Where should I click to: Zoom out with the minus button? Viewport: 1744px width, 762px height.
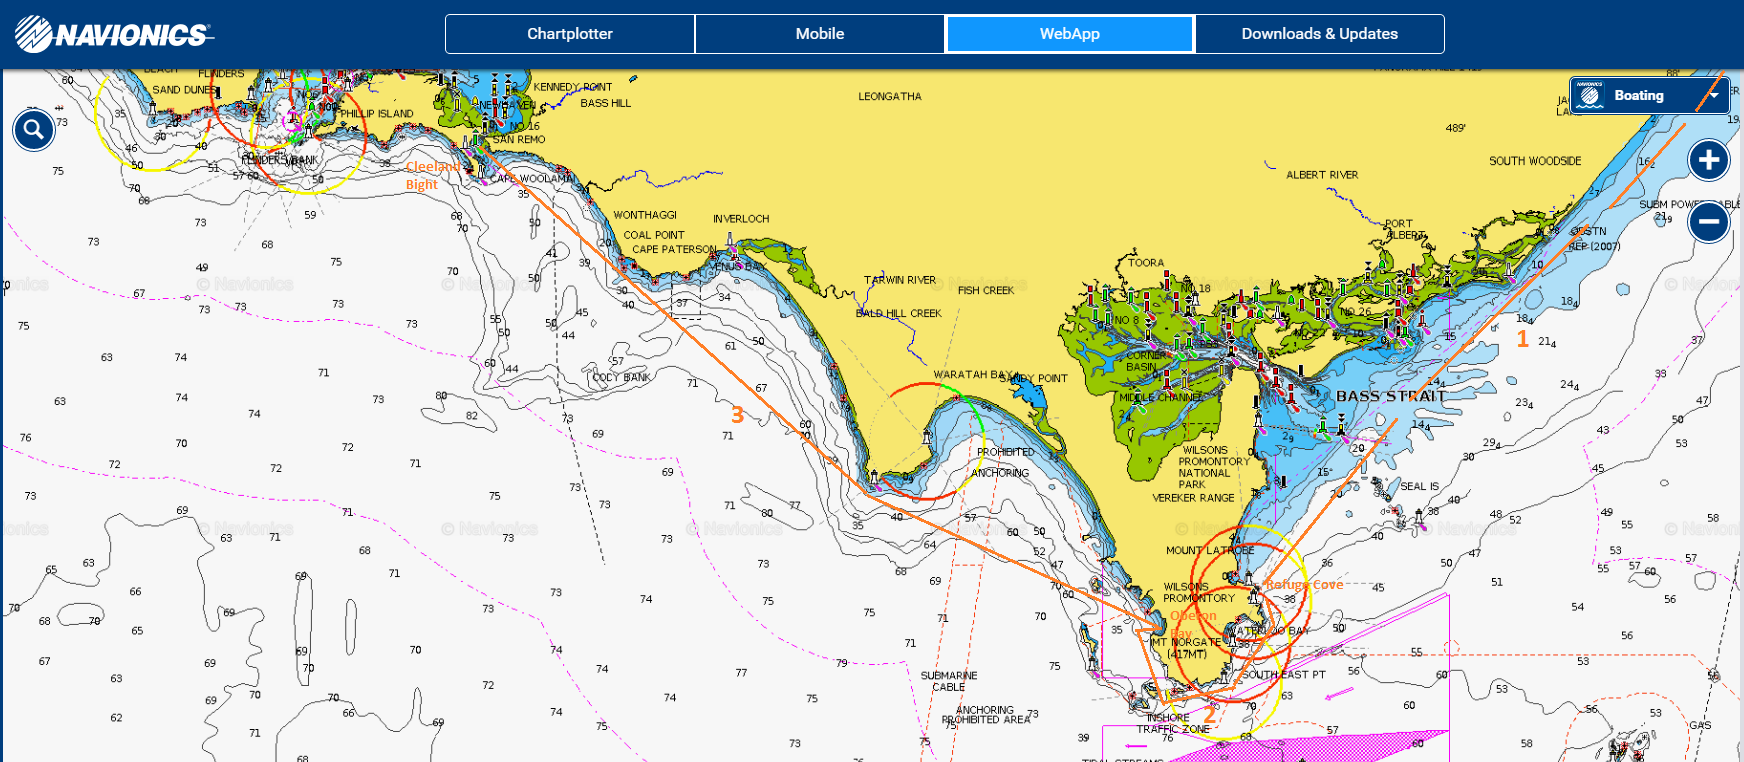point(1709,222)
